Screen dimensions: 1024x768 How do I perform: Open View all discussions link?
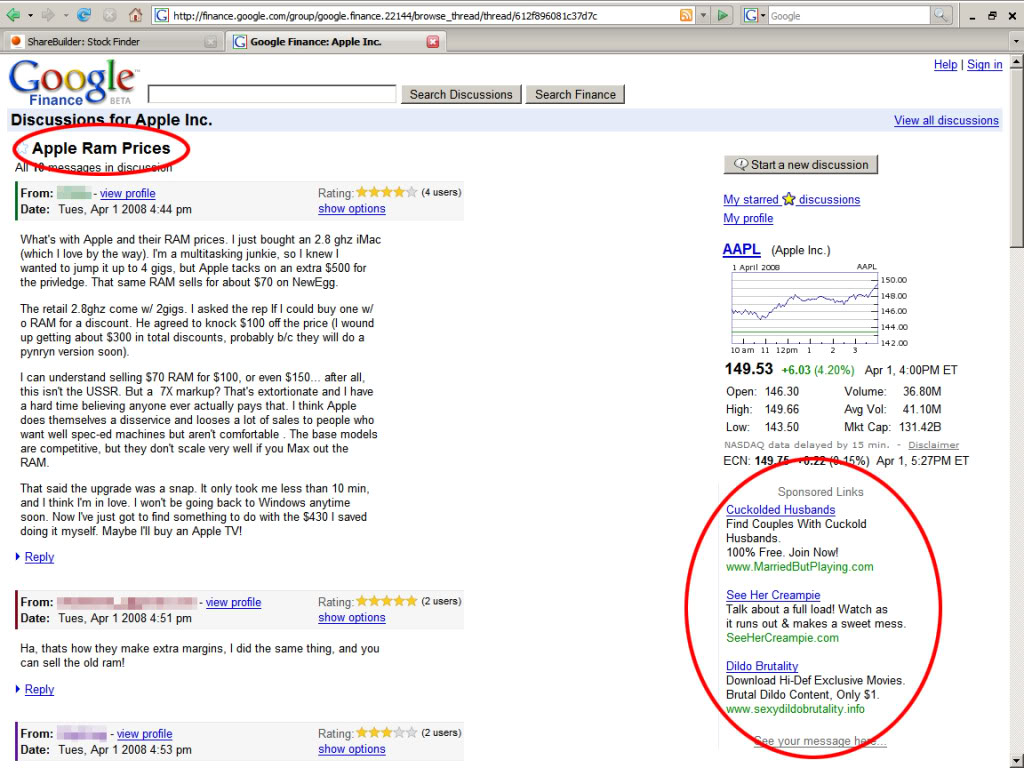tap(946, 120)
